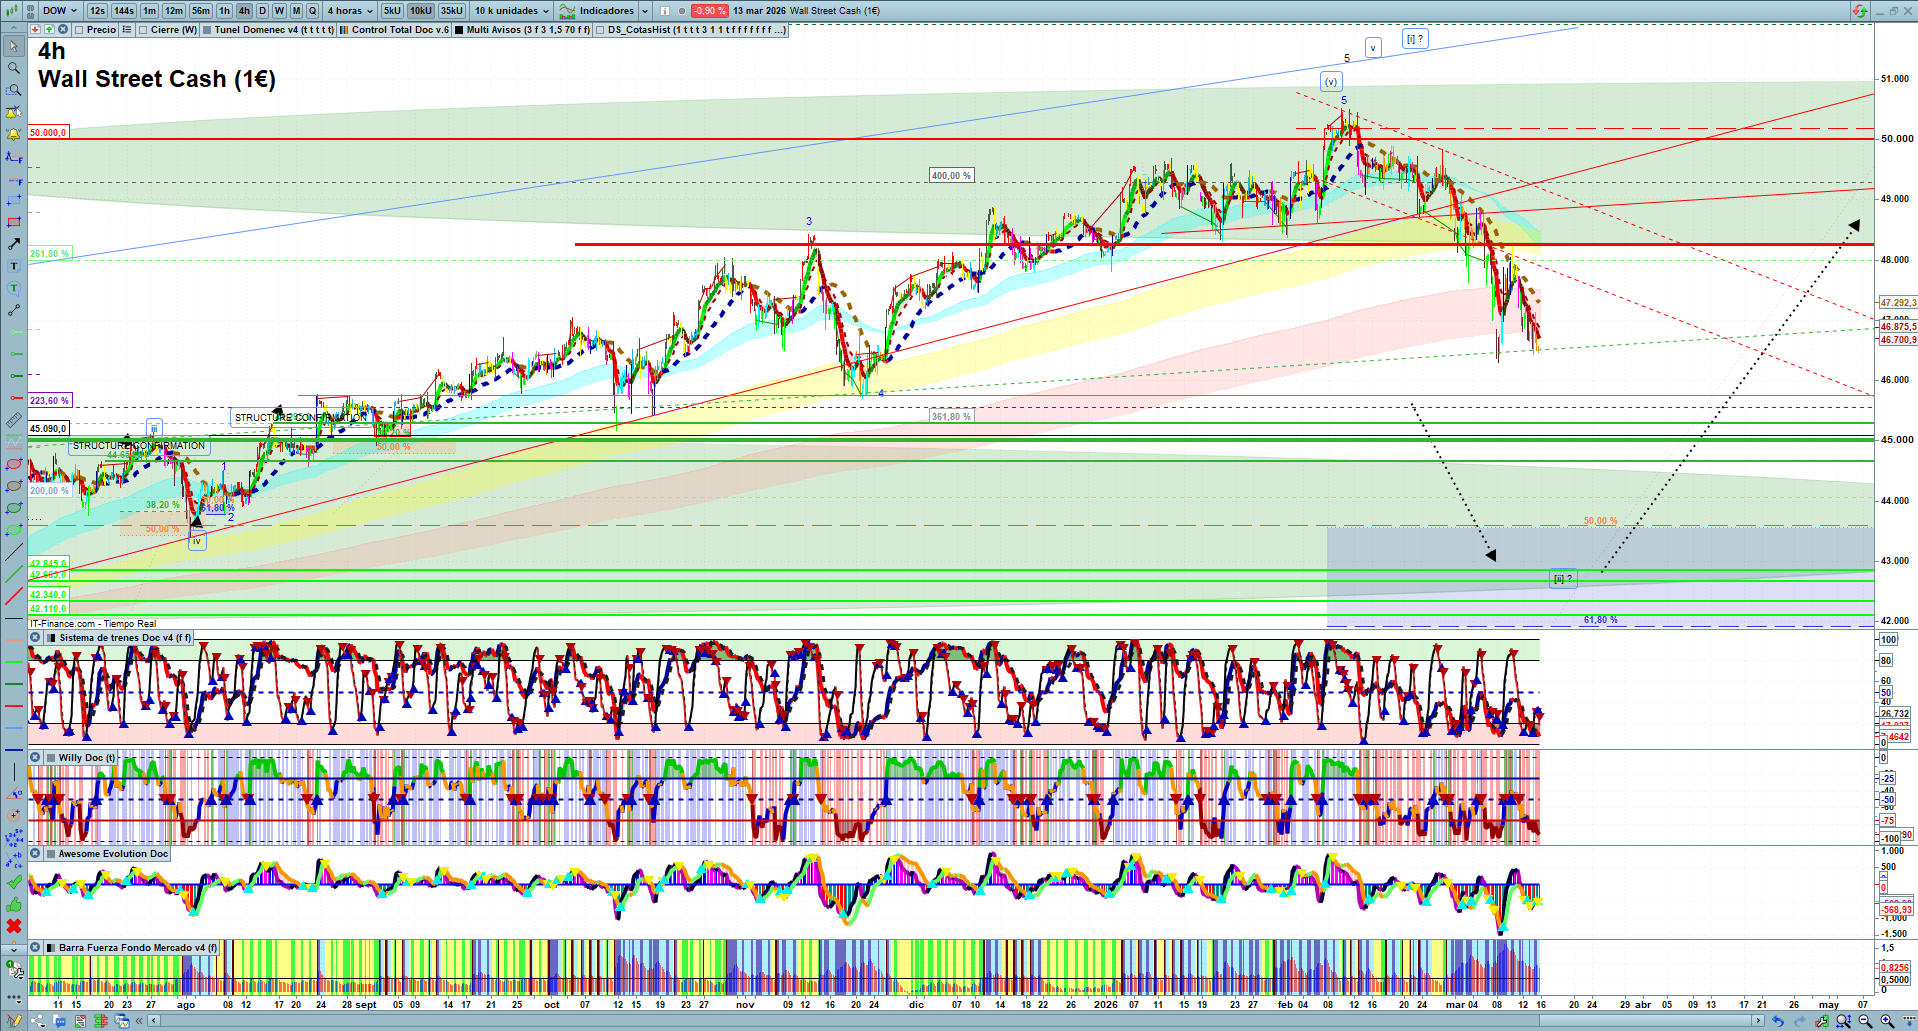Click the redo arrow in bottom bar

[x=1799, y=1021]
